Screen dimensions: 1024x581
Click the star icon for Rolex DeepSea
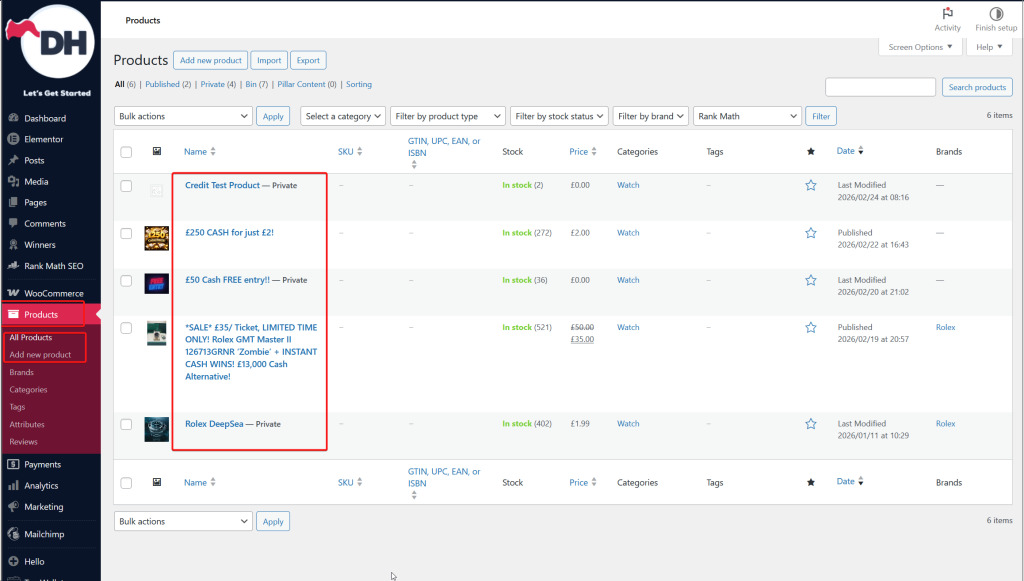click(811, 424)
